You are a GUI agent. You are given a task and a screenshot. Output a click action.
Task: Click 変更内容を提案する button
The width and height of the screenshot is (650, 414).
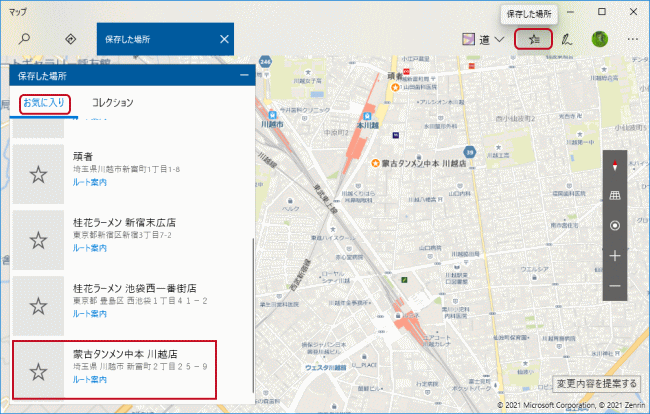point(597,384)
